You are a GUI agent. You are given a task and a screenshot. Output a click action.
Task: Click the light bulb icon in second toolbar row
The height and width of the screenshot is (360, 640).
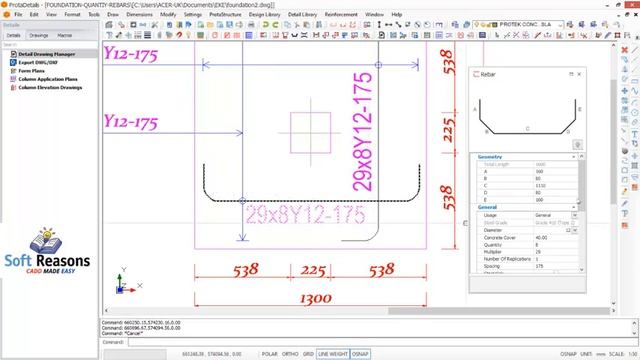(x=189, y=36)
